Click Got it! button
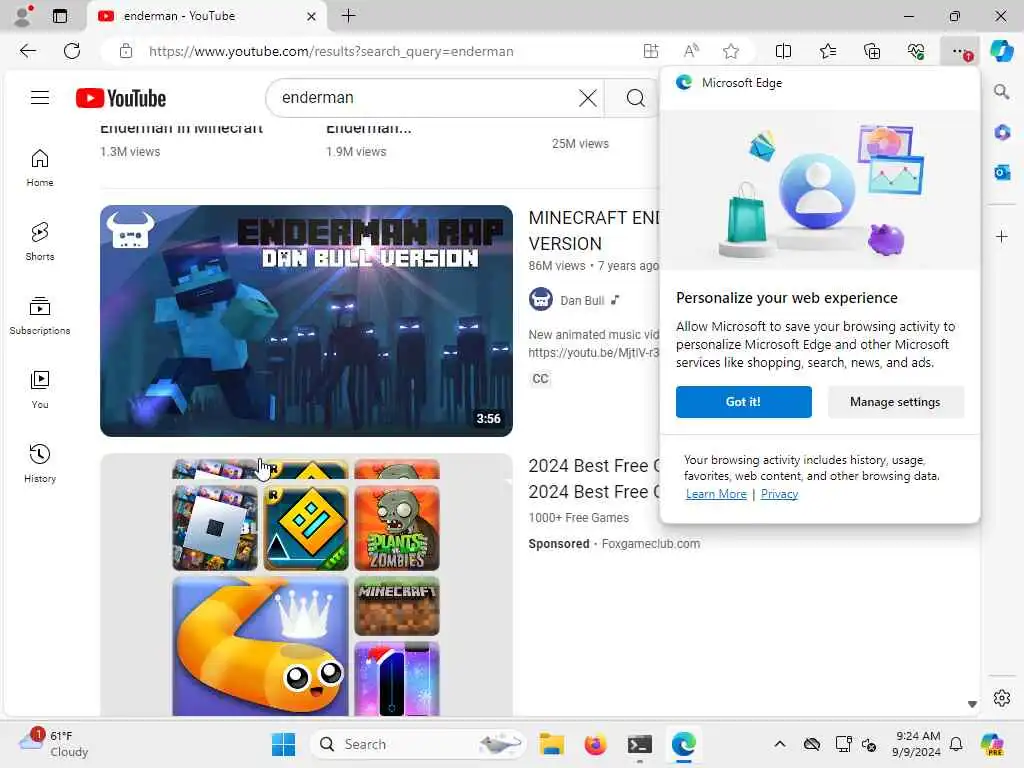Screen dimensions: 1024x768 coord(743,402)
